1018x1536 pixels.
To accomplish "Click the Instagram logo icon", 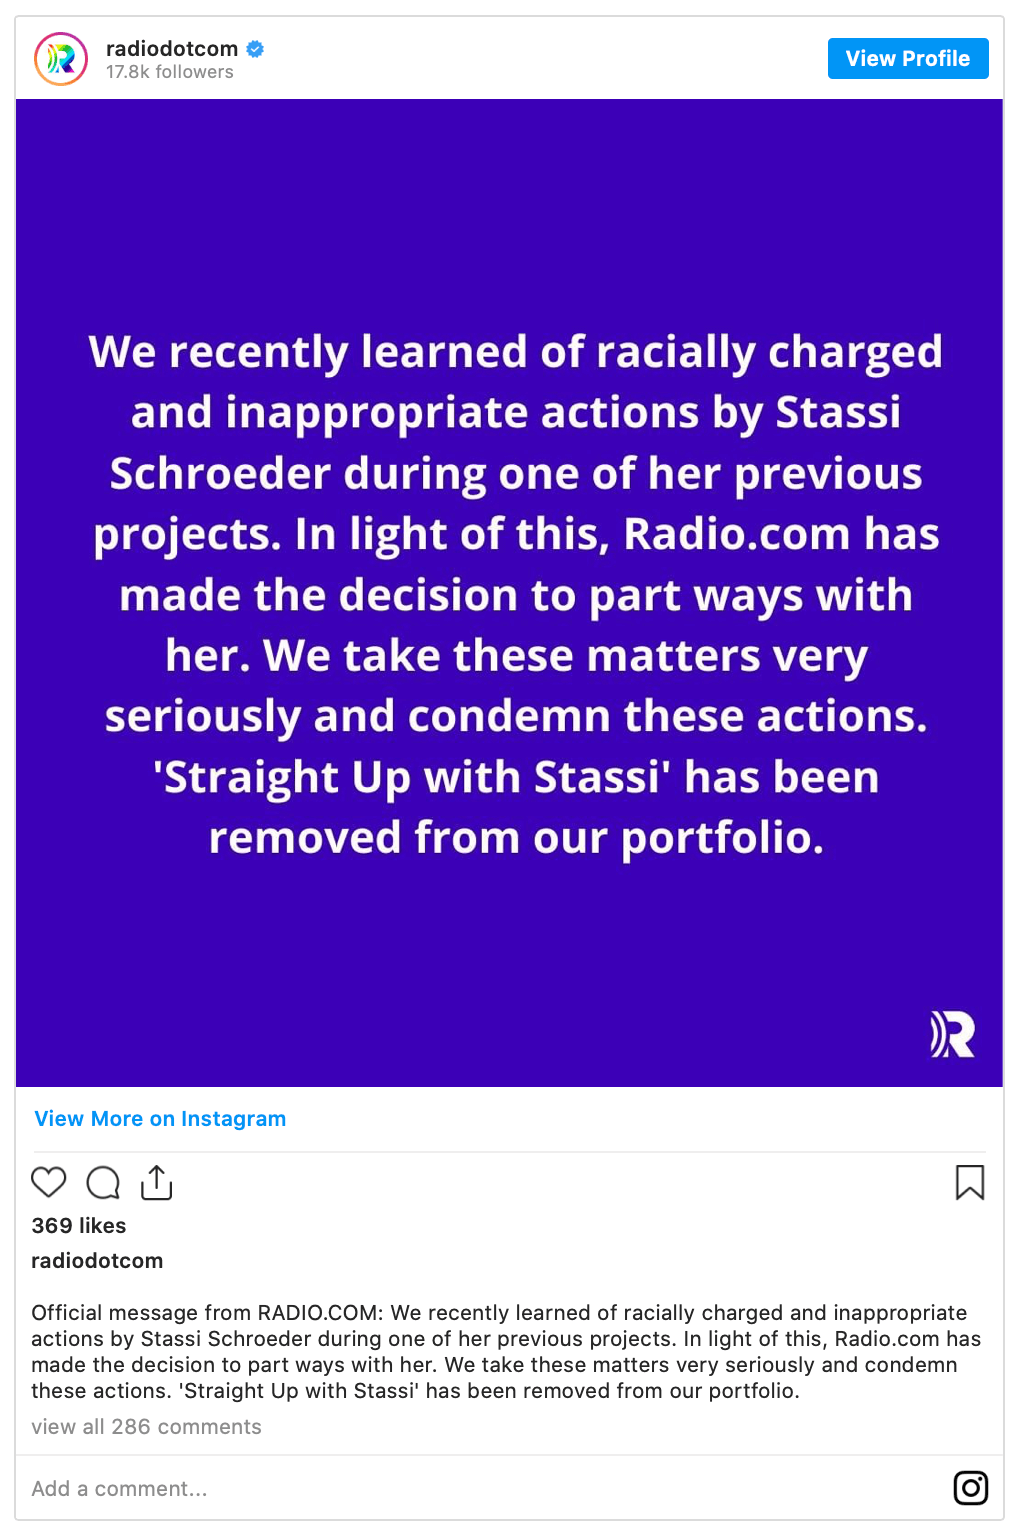I will pyautogui.click(x=970, y=1488).
